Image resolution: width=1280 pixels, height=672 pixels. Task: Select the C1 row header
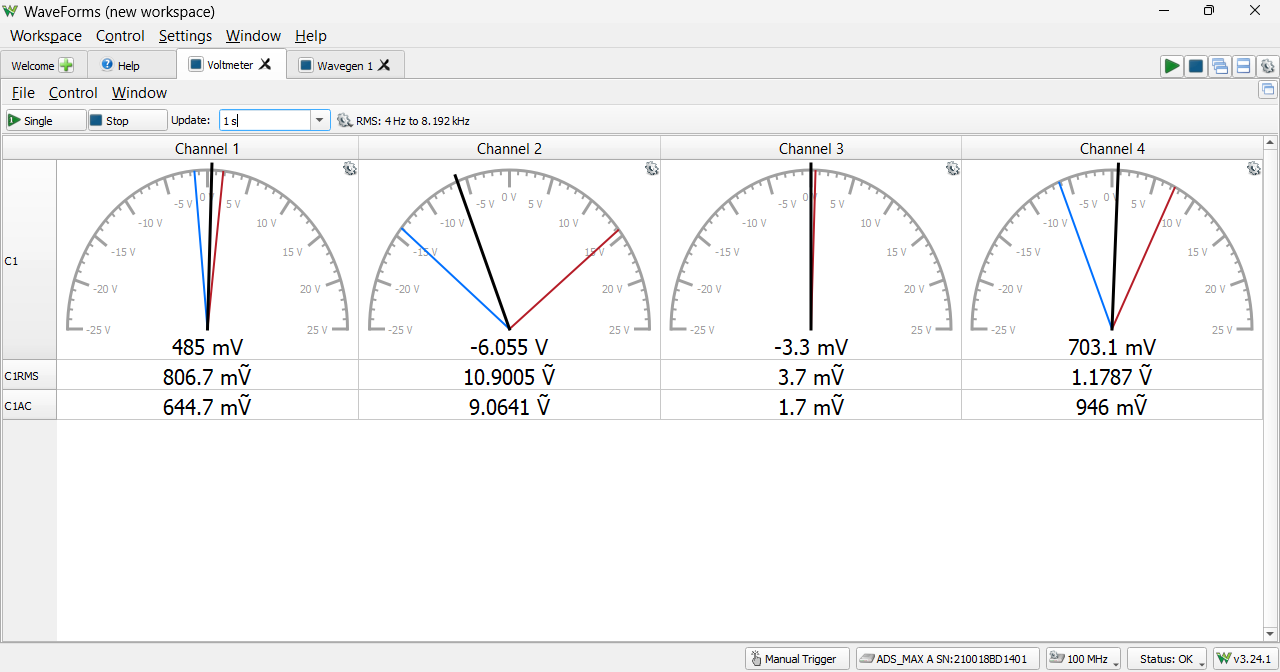click(29, 260)
